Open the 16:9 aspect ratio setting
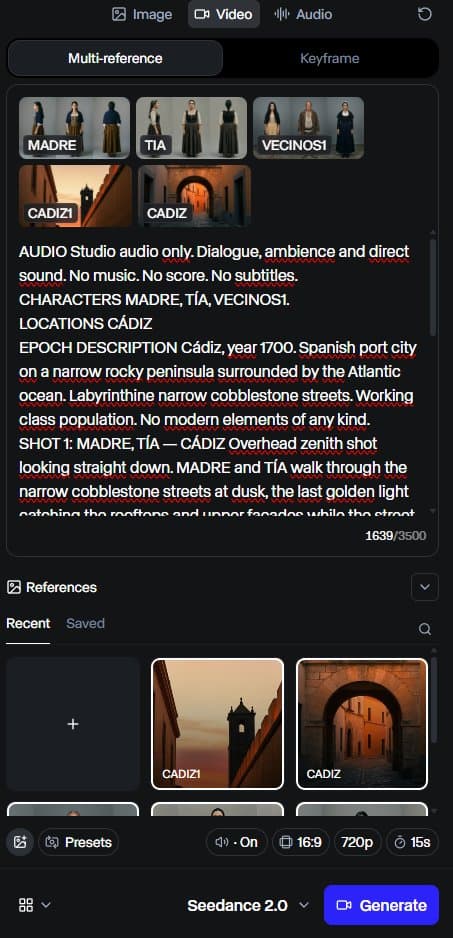This screenshot has height=938, width=453. (302, 842)
